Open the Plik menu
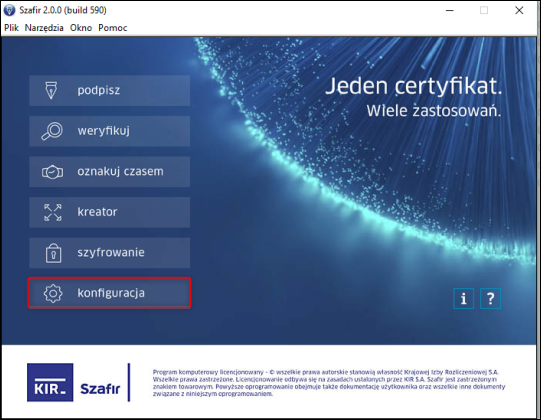 (x=11, y=28)
